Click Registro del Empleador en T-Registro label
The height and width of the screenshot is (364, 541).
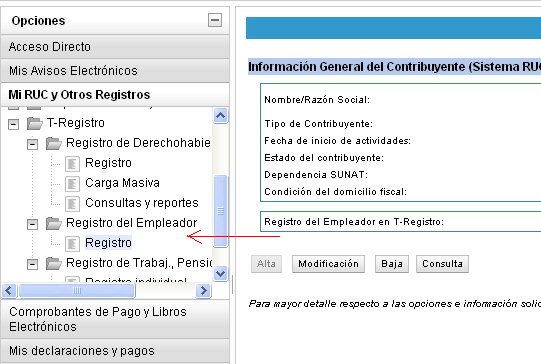354,222
